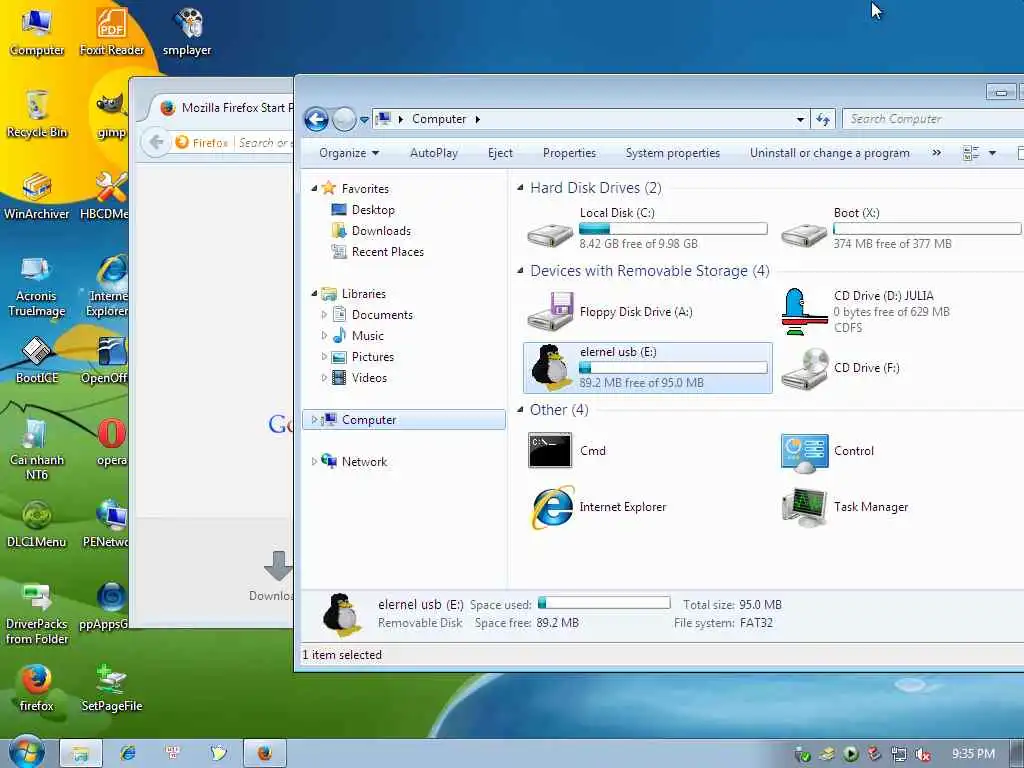This screenshot has height=768, width=1024.
Task: Expand the Network tree node
Action: coord(314,462)
